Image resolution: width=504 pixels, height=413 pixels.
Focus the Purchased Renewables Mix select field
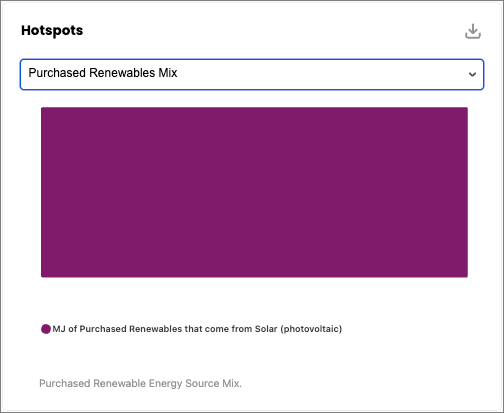(x=252, y=74)
